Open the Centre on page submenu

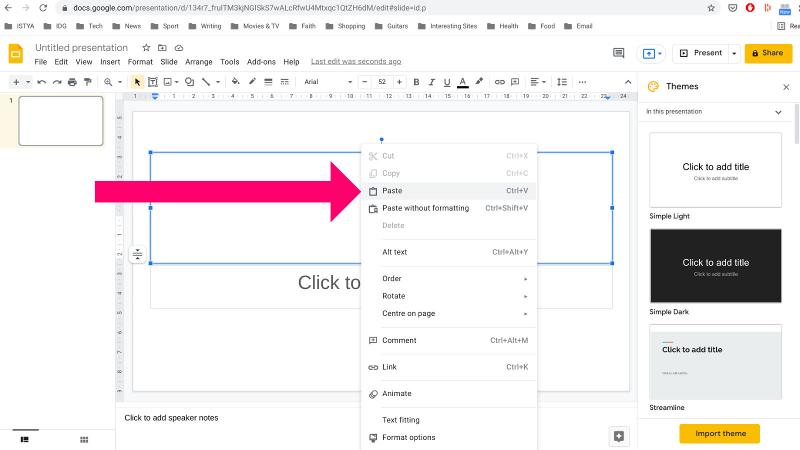click(x=449, y=313)
